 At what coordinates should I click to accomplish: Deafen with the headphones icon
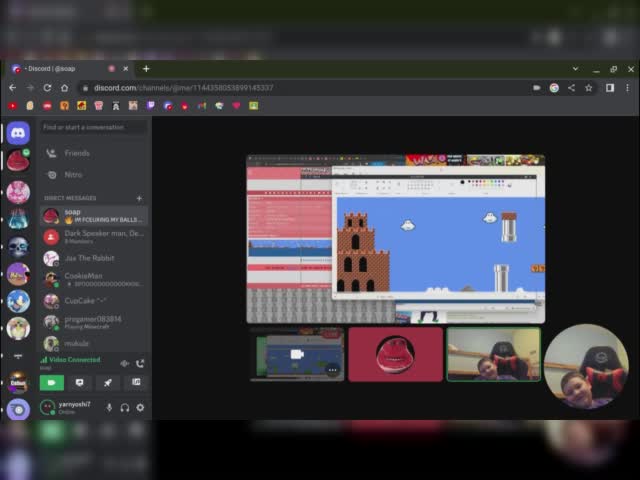pos(125,407)
